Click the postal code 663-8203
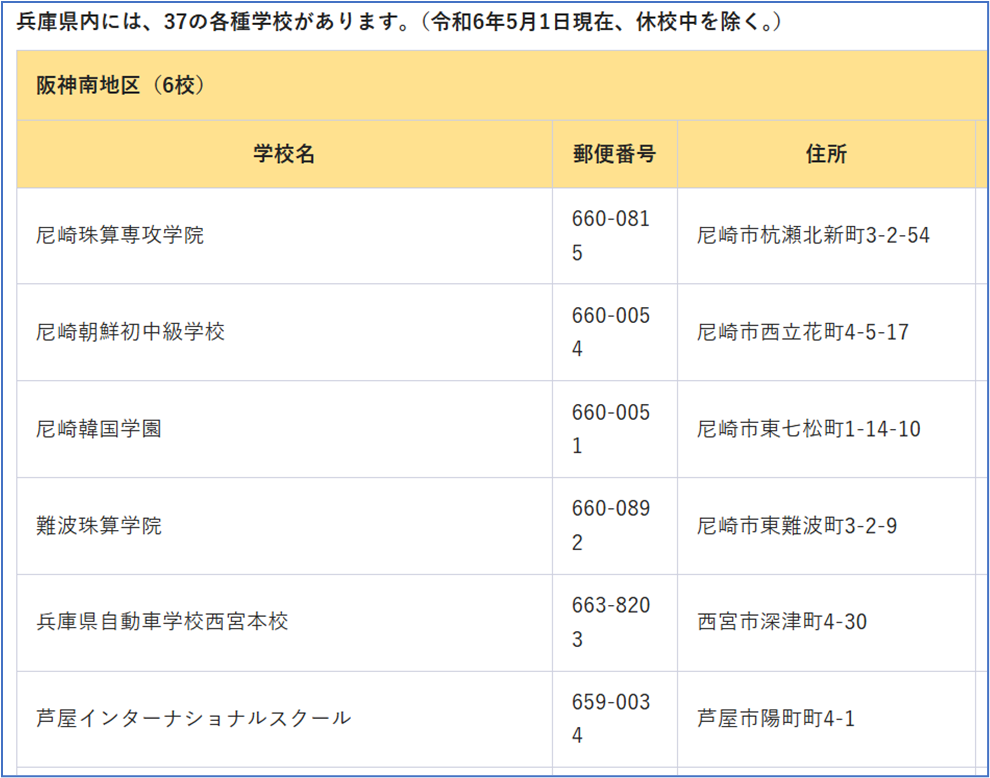Image resolution: width=990 pixels, height=778 pixels. 610,622
